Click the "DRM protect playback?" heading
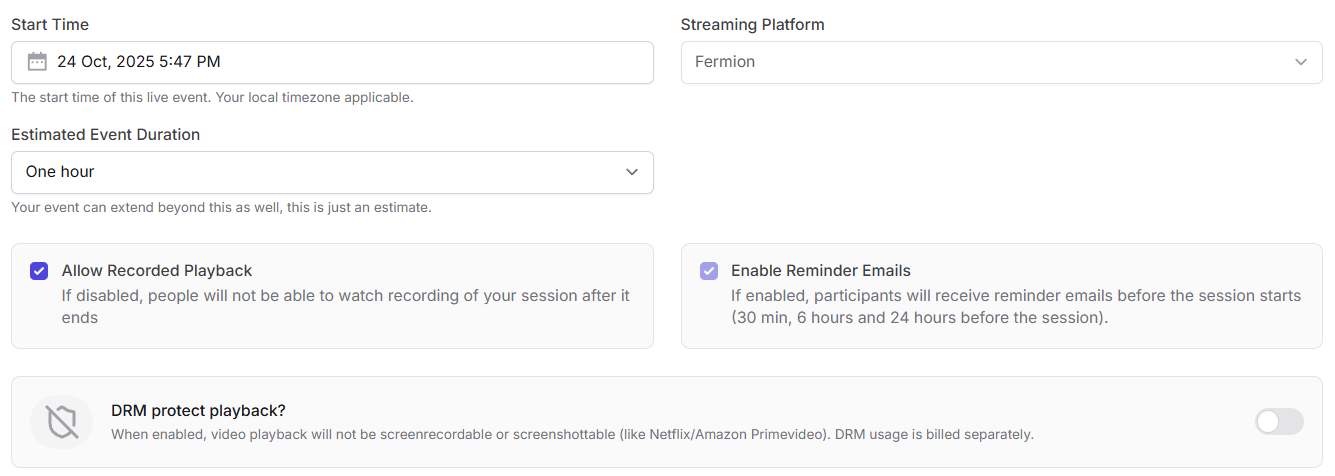The image size is (1335, 476). (x=199, y=411)
